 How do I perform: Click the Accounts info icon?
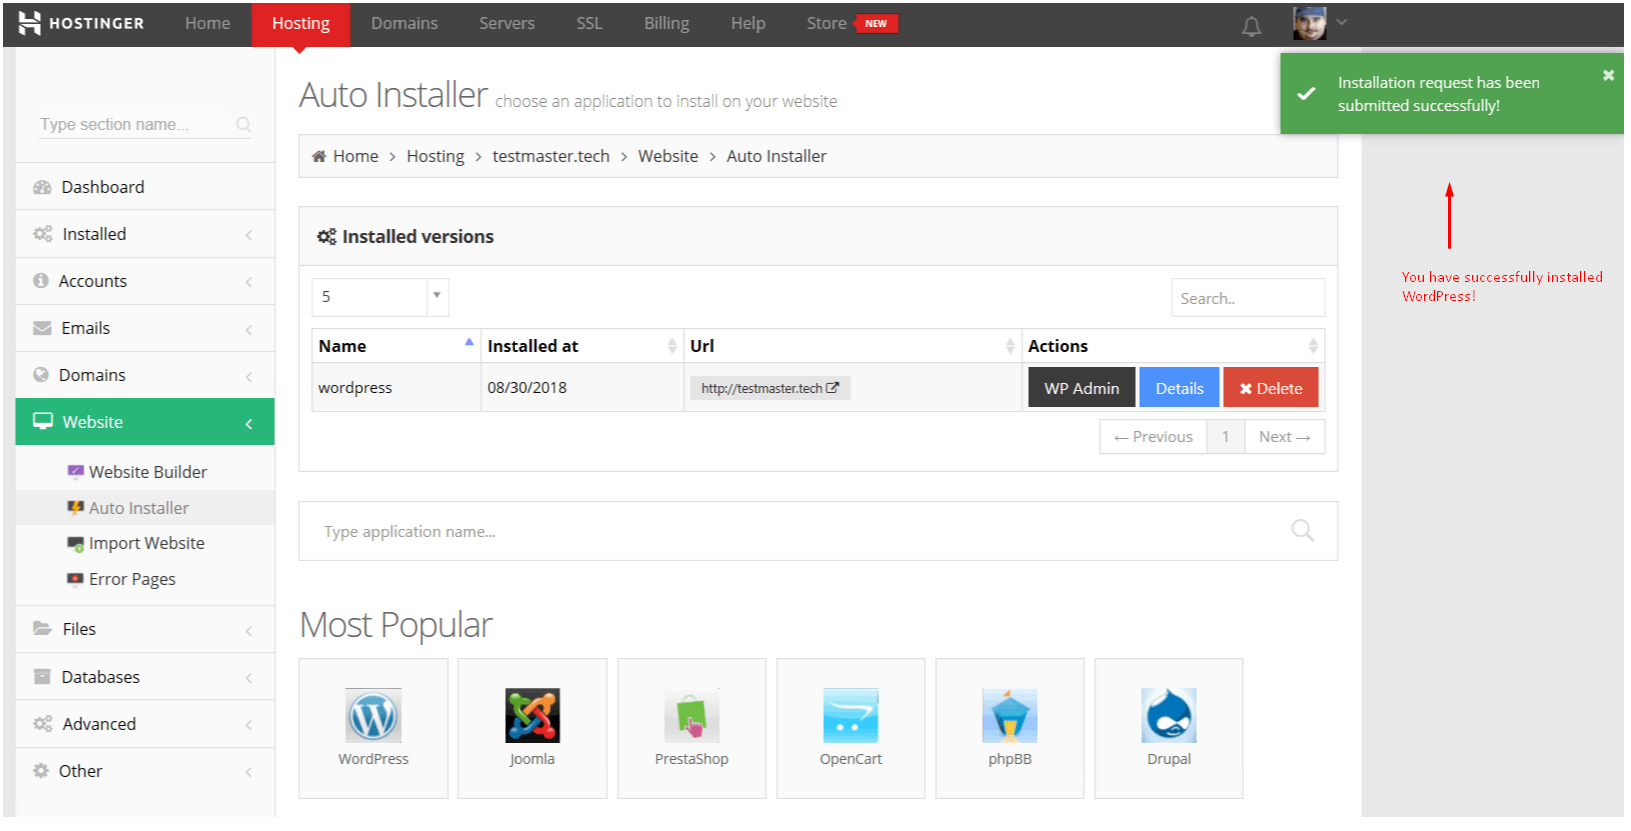[41, 281]
